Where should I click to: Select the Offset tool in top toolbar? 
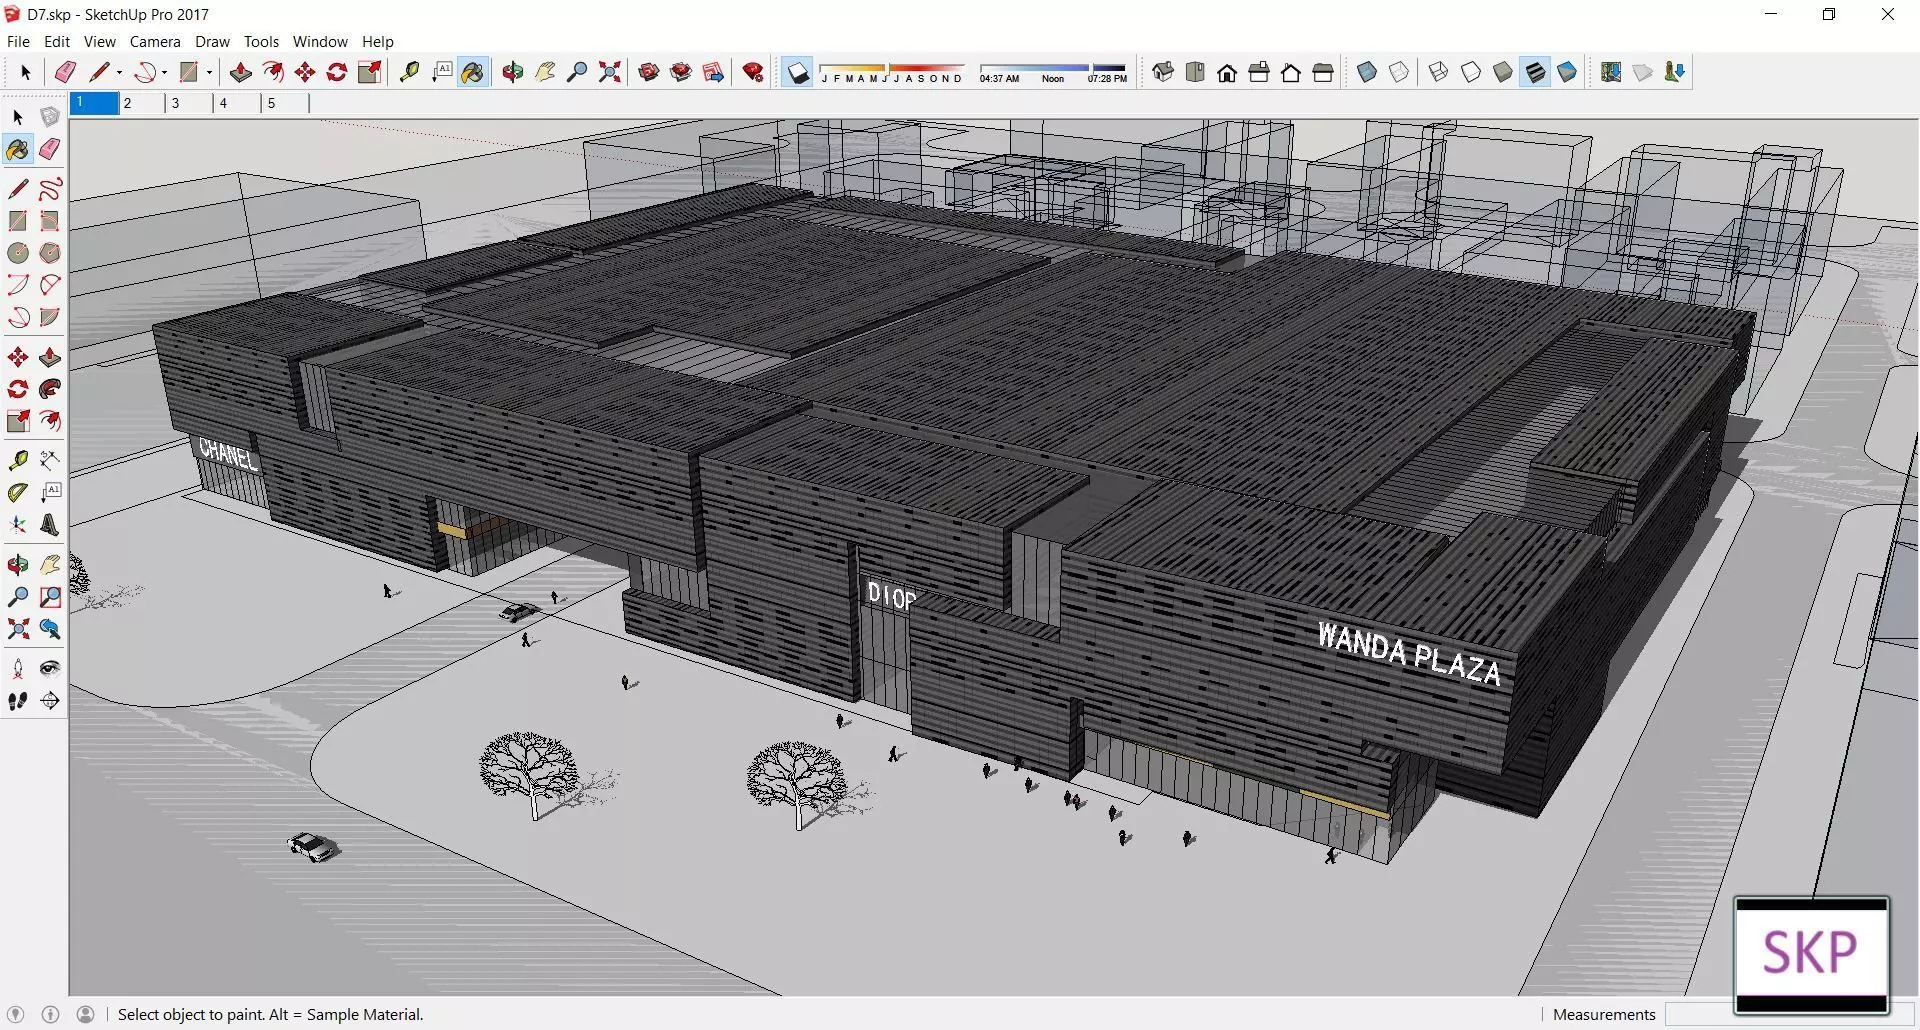tap(272, 72)
